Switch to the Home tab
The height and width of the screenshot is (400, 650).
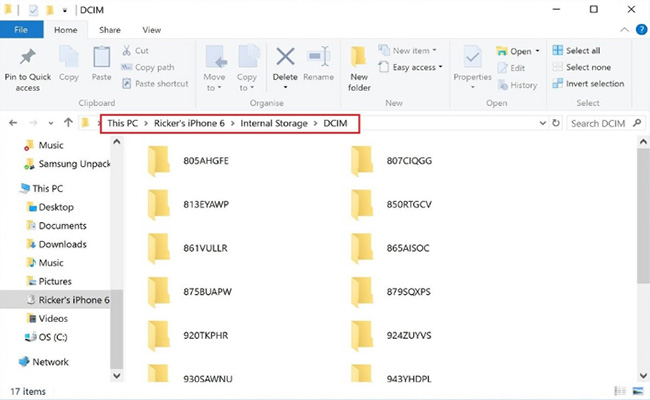point(65,30)
